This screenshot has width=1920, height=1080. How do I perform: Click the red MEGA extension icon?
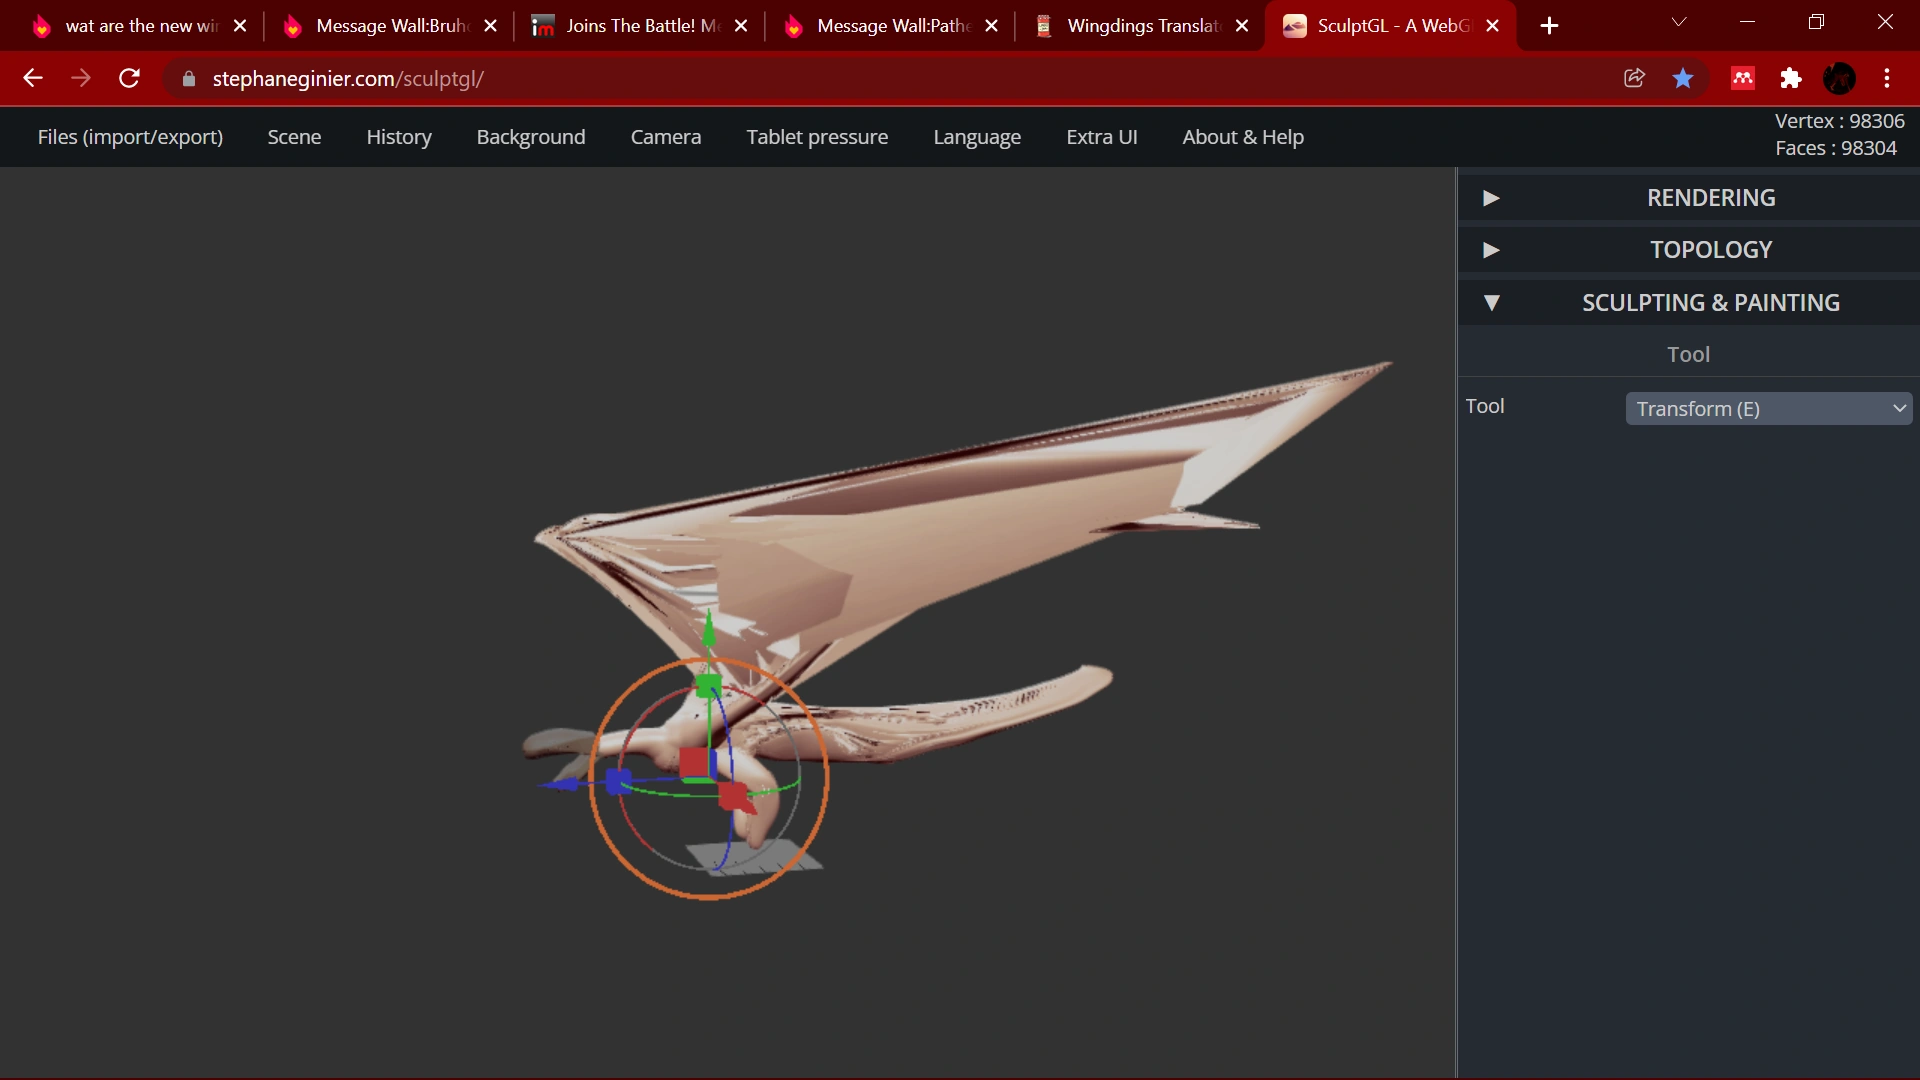1743,78
